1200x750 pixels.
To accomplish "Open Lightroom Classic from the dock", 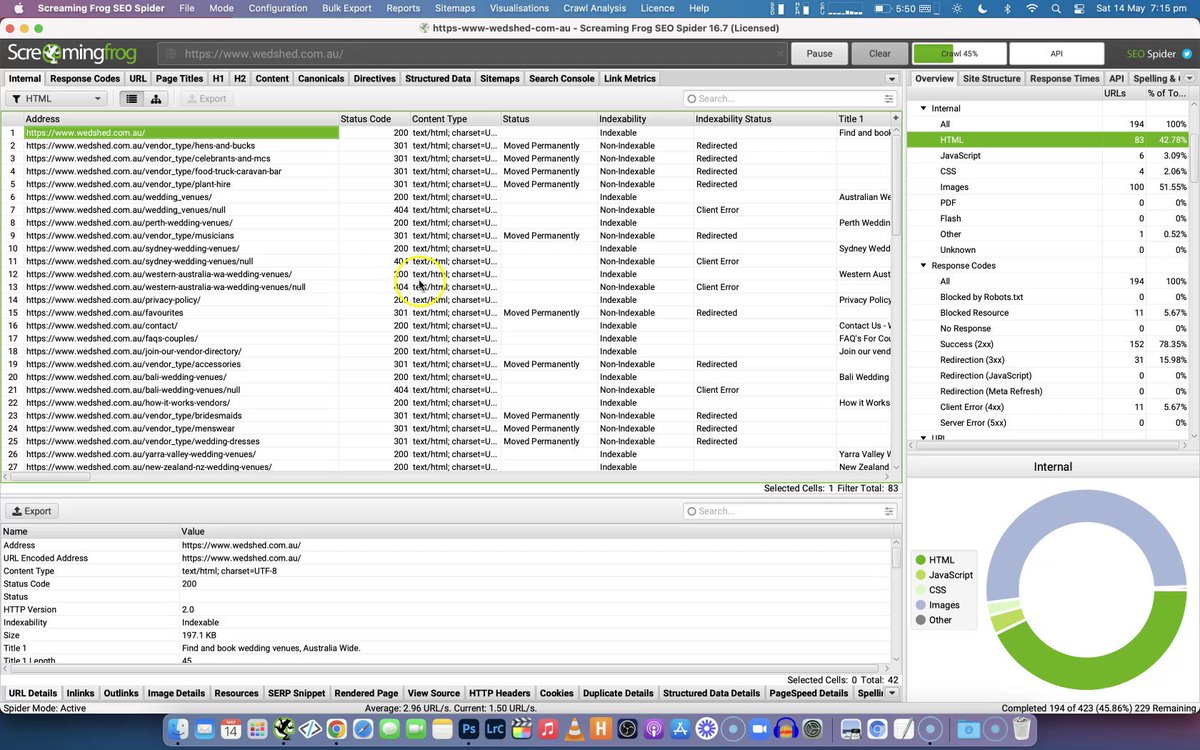I will [494, 729].
